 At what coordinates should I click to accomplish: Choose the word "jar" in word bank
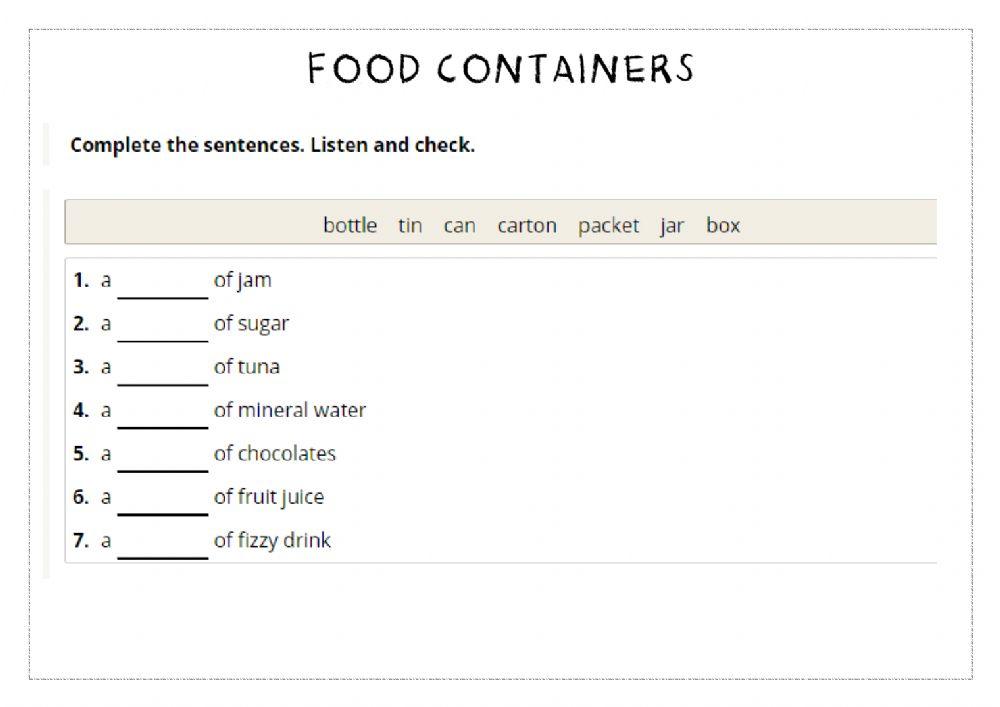[672, 226]
